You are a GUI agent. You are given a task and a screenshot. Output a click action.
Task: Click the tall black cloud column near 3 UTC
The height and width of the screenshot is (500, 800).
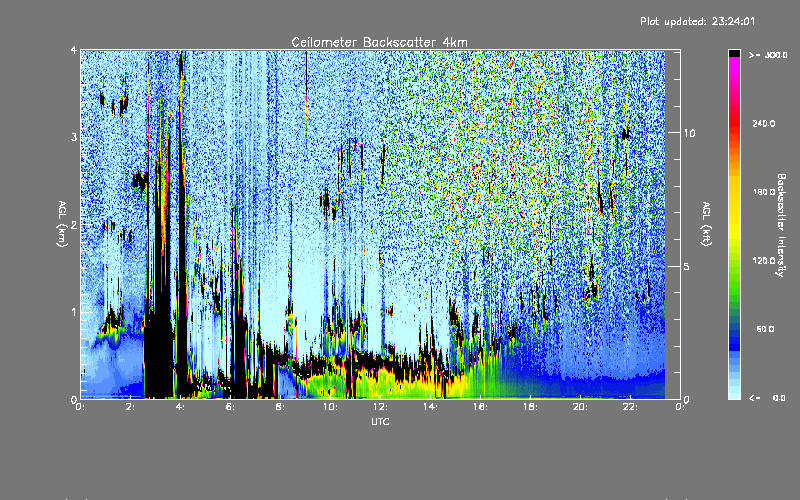[x=158, y=352]
